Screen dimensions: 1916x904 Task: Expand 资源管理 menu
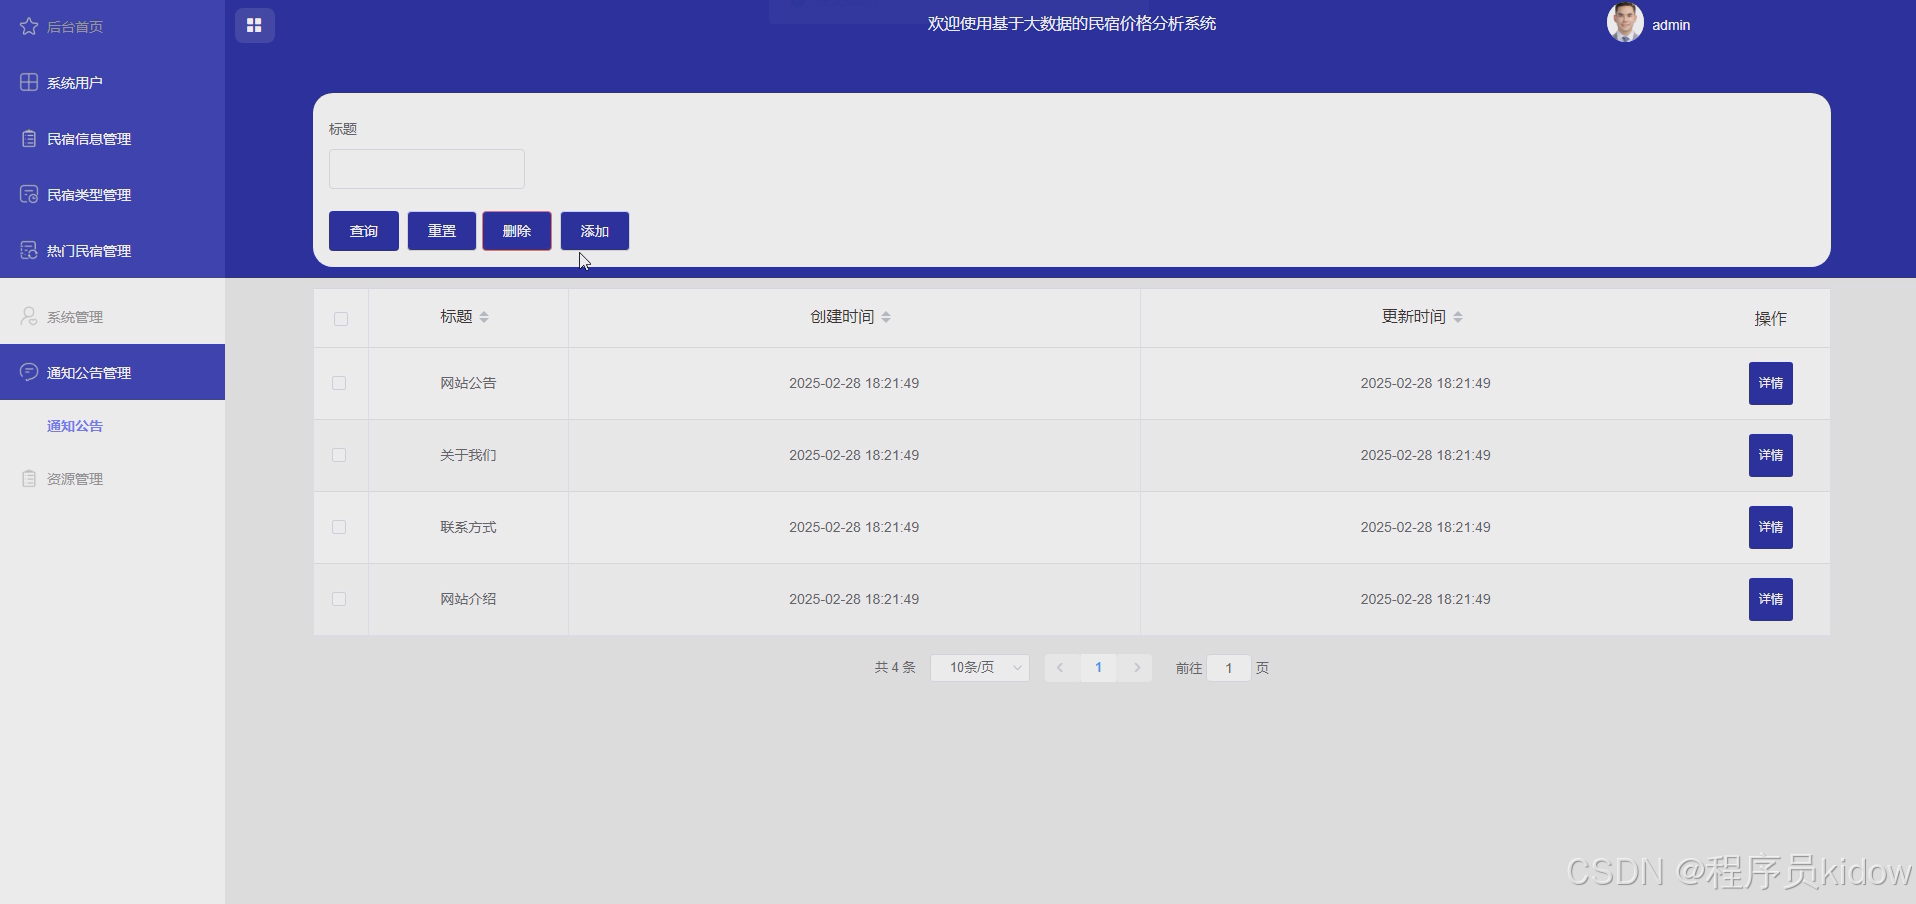point(112,478)
